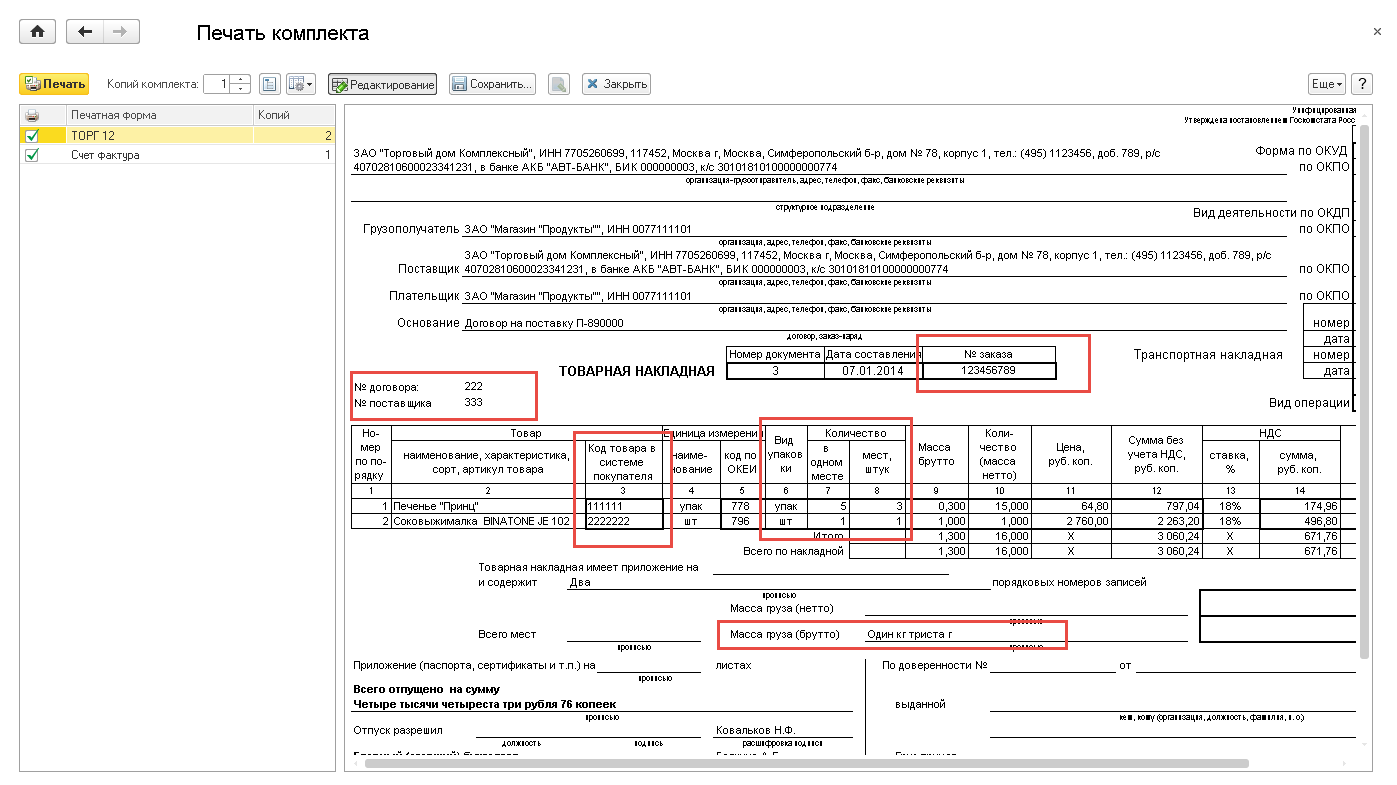
Task: Click buyer code cell 2222222
Action: click(x=624, y=521)
